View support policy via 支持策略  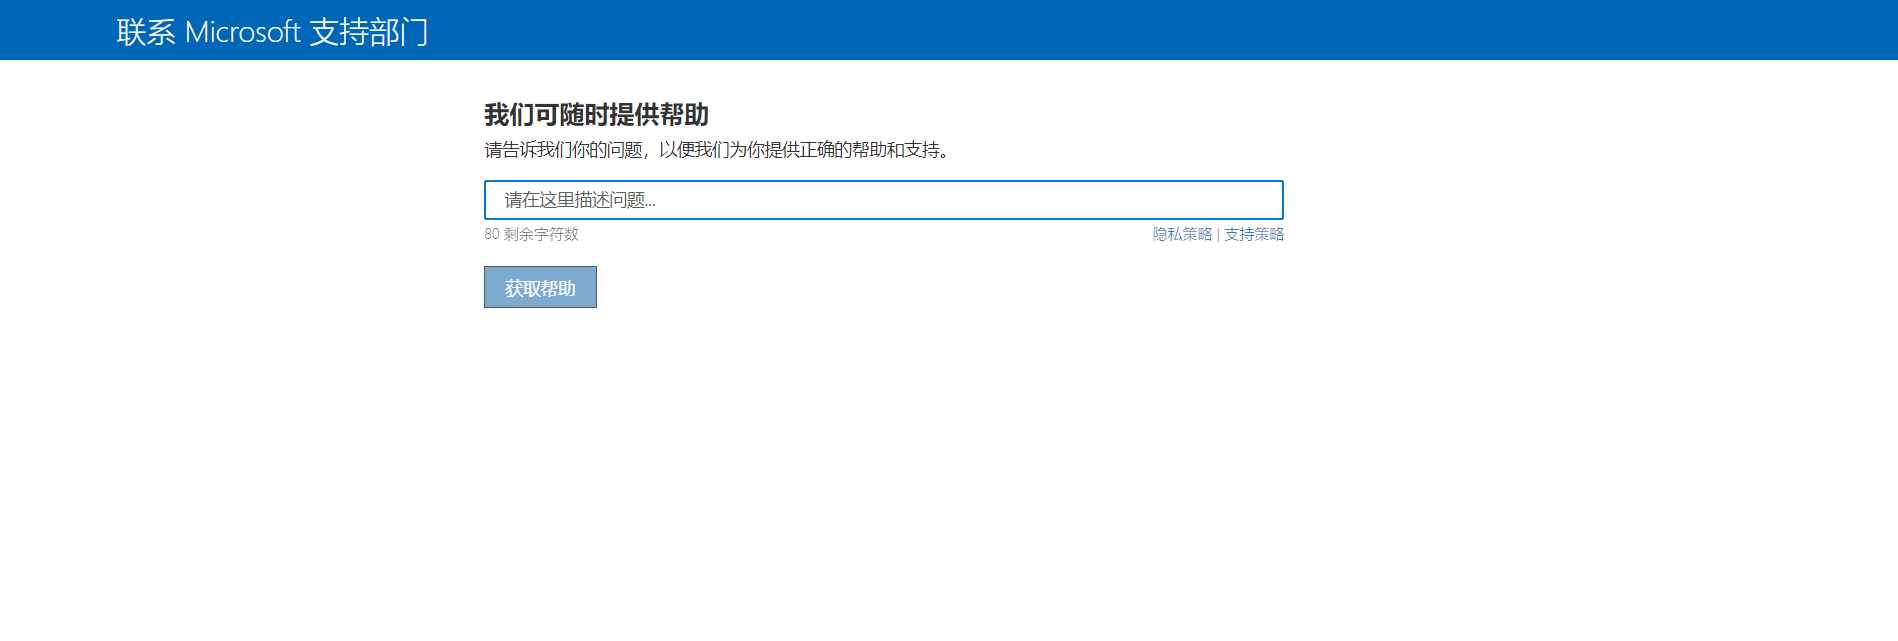pyautogui.click(x=1254, y=234)
